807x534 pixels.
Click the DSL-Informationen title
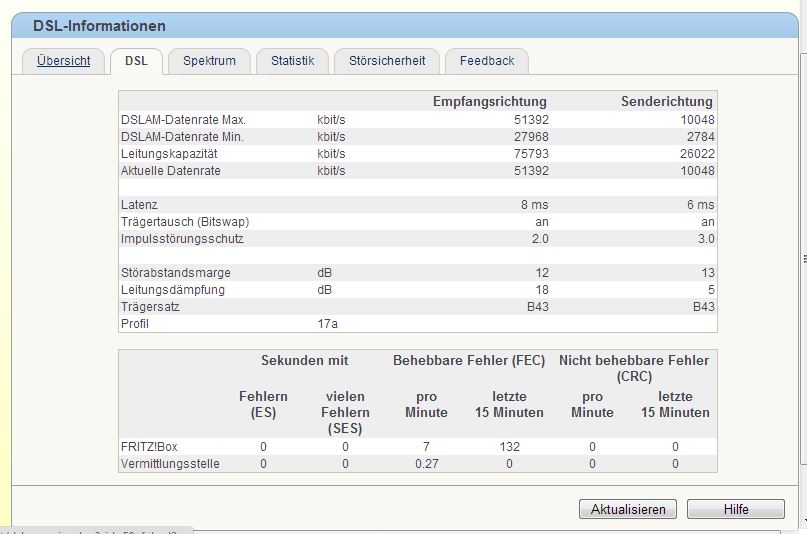[x=99, y=26]
